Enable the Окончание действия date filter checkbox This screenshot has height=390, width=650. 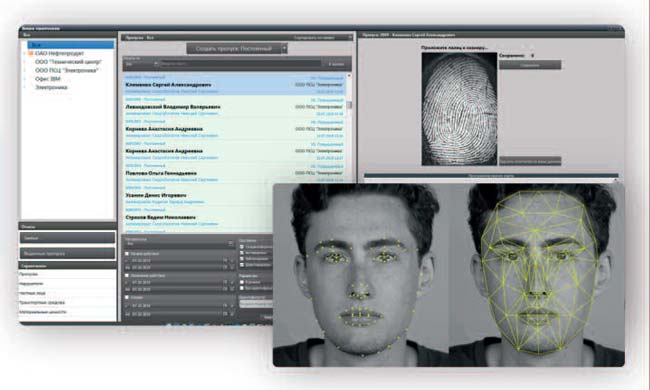pos(127,275)
